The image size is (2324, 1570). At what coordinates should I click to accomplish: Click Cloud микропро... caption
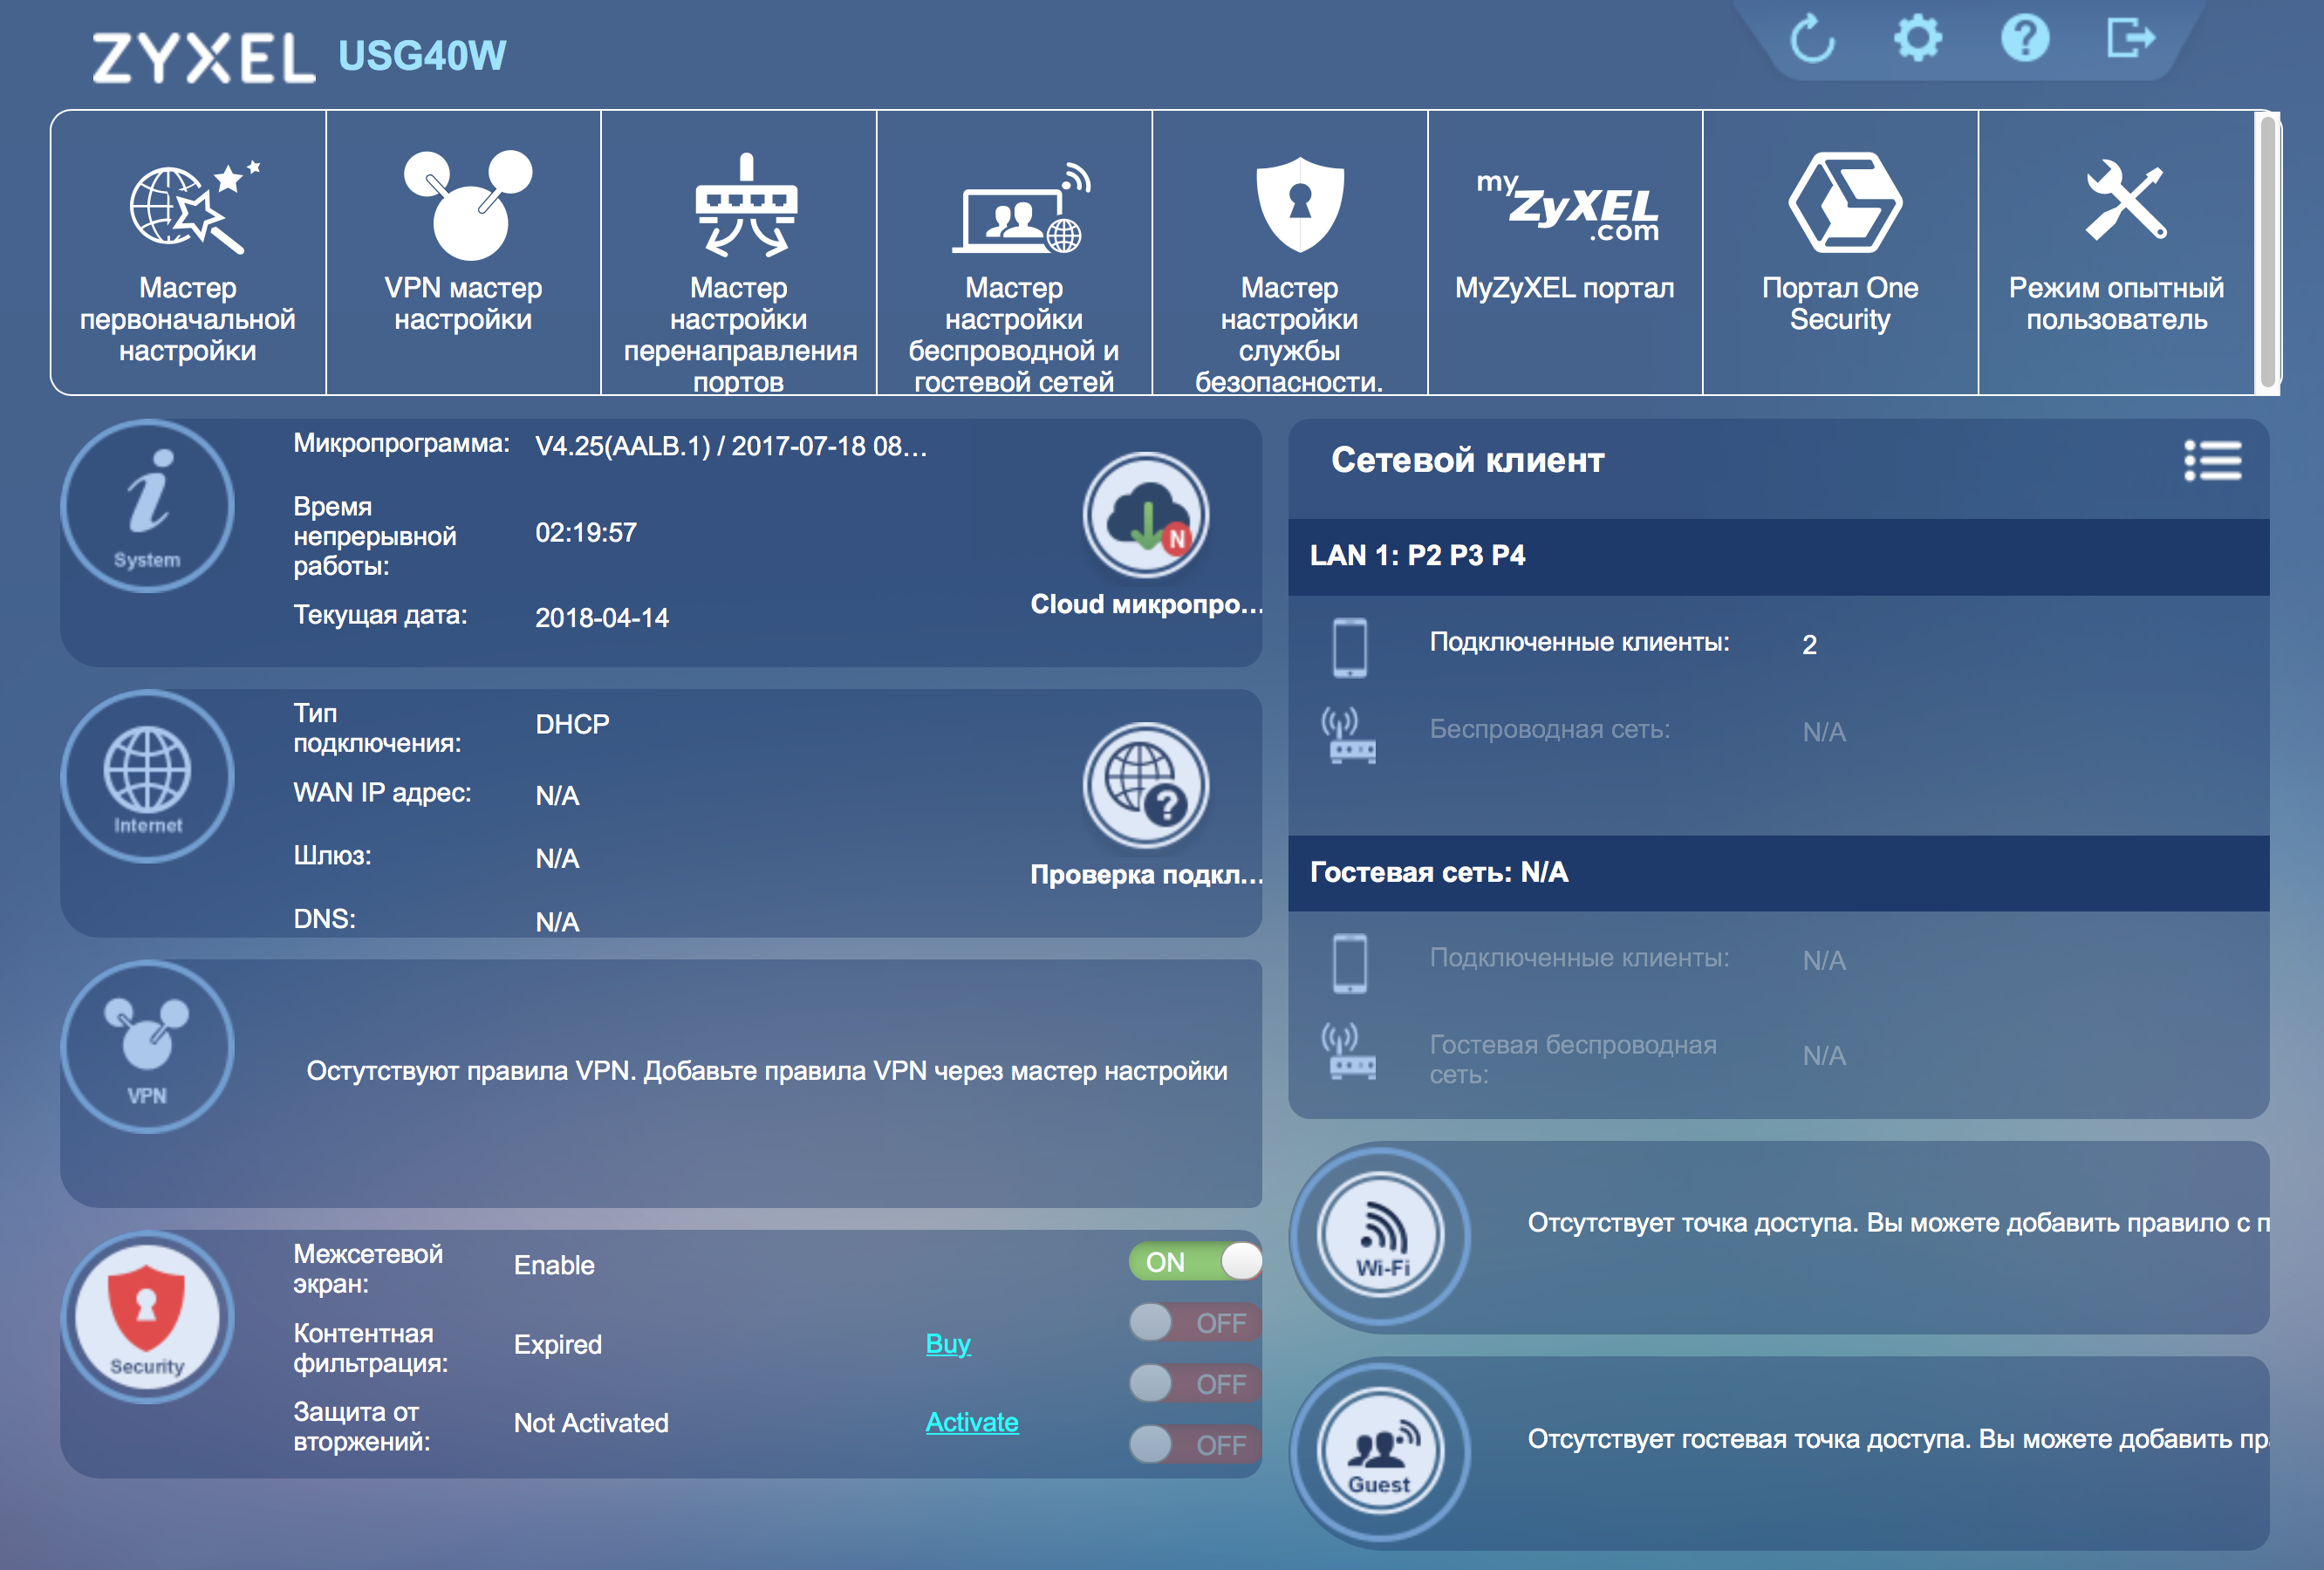(x=1146, y=604)
